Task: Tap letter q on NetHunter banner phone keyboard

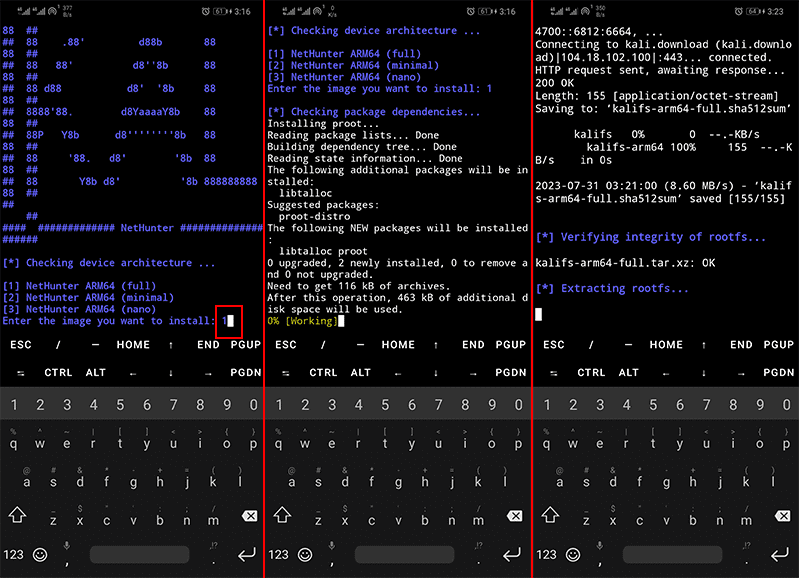Action: (13, 443)
